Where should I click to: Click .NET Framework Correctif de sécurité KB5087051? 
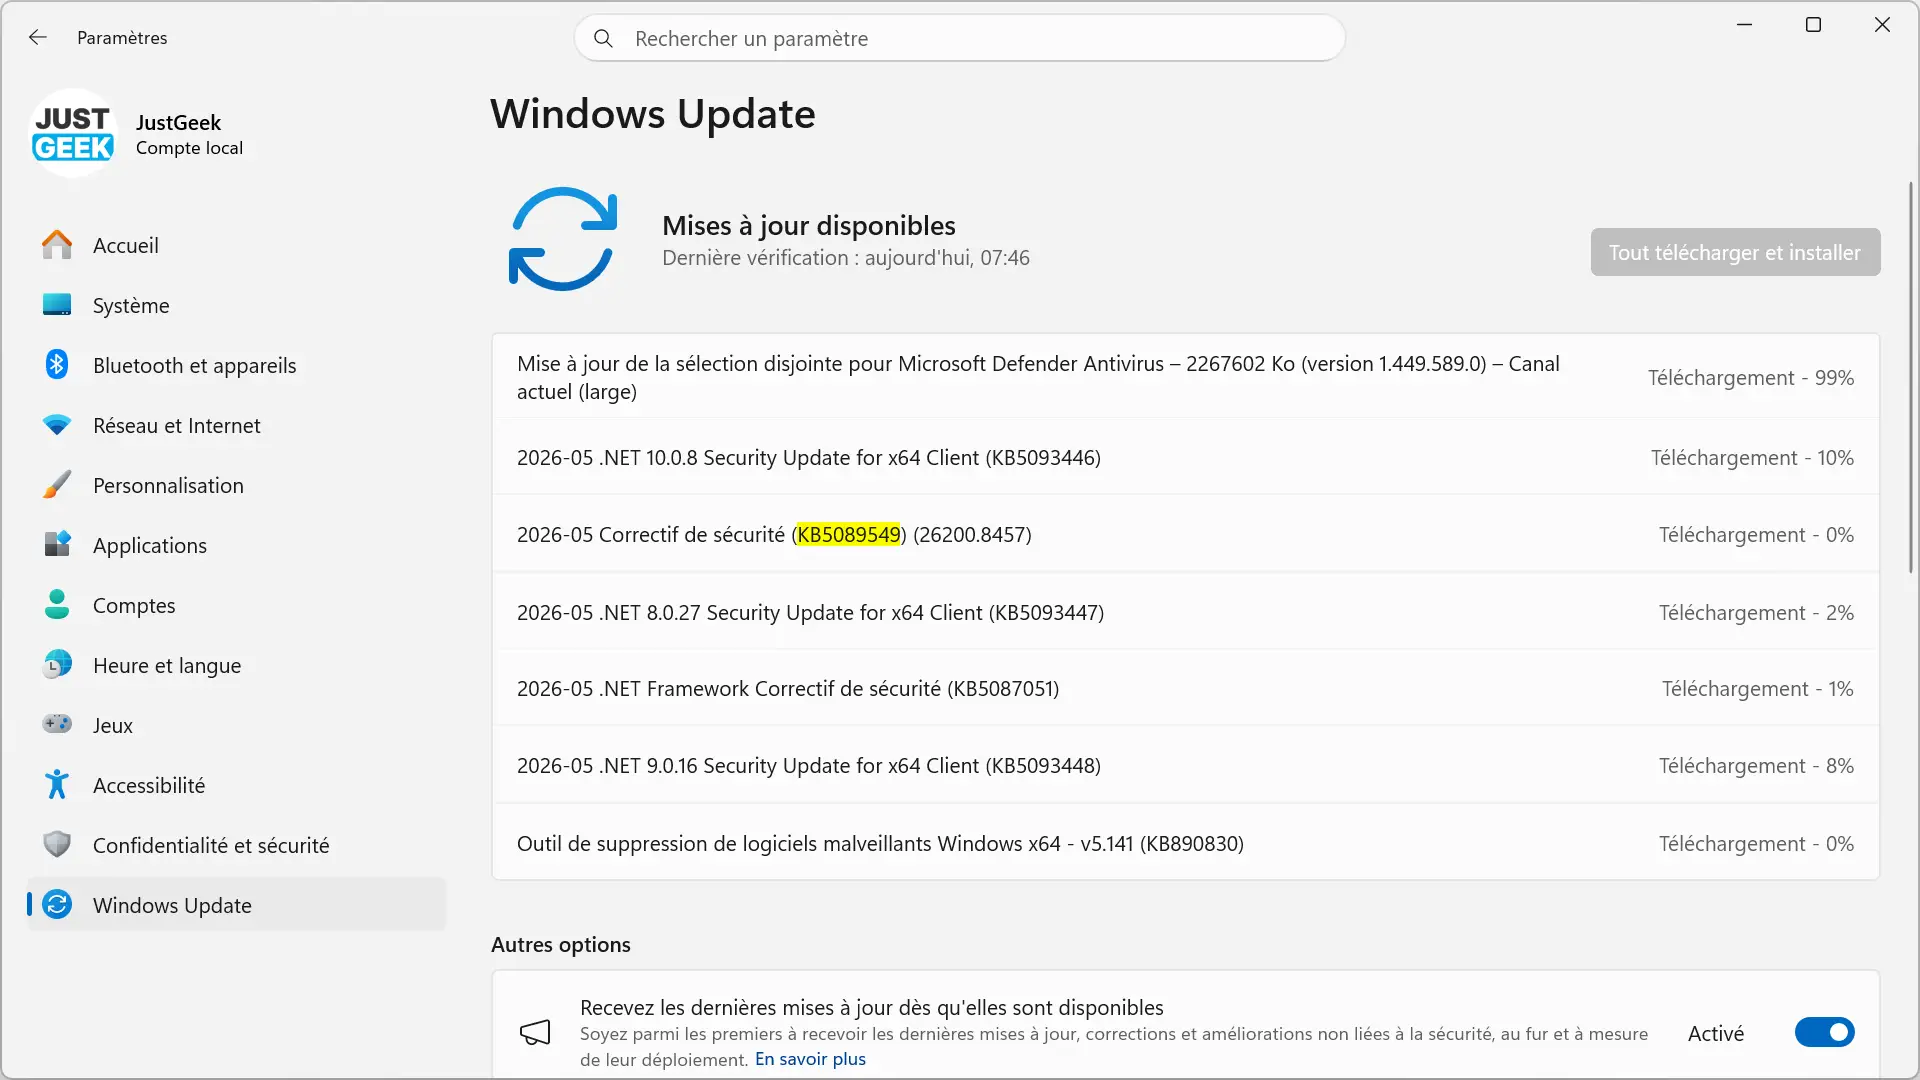pos(1185,688)
